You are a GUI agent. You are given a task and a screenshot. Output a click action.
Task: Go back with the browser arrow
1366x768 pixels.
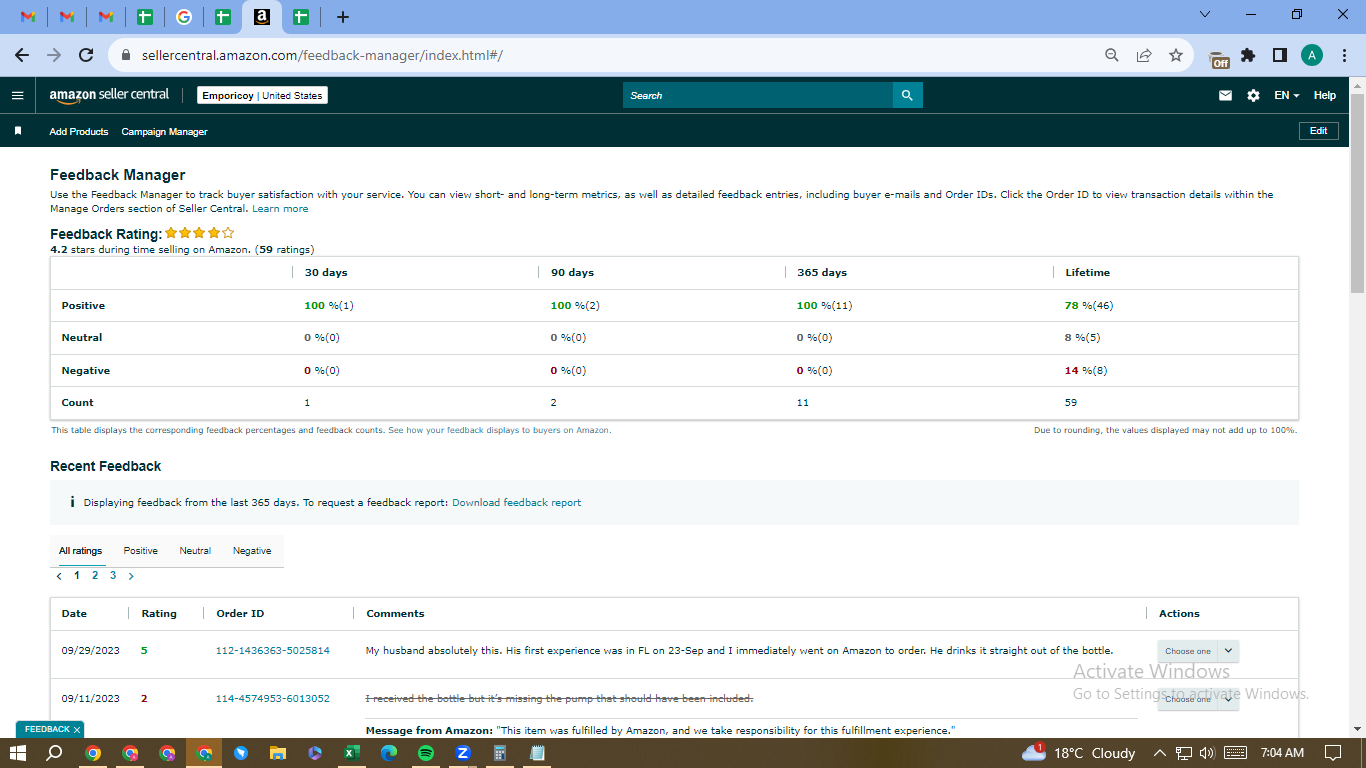pyautogui.click(x=22, y=55)
